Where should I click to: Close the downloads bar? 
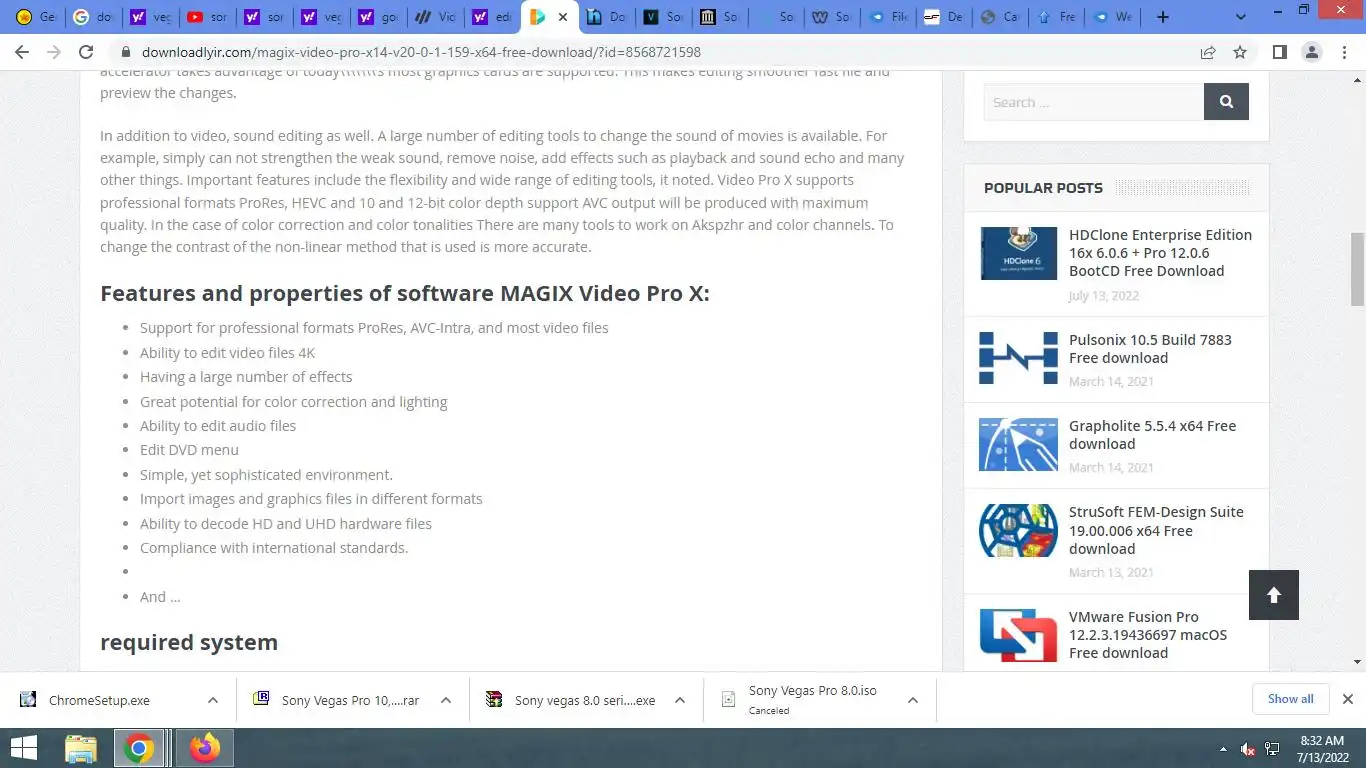pos(1347,699)
